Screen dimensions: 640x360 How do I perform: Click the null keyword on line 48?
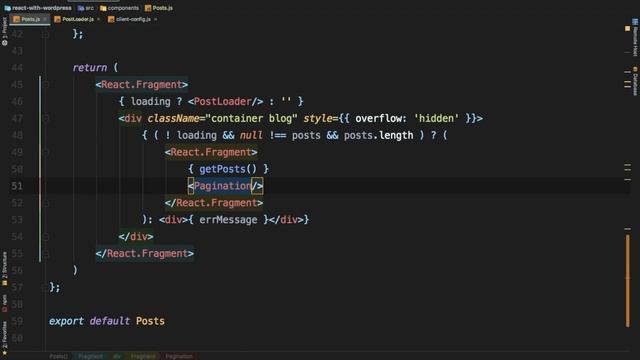pyautogui.click(x=251, y=136)
